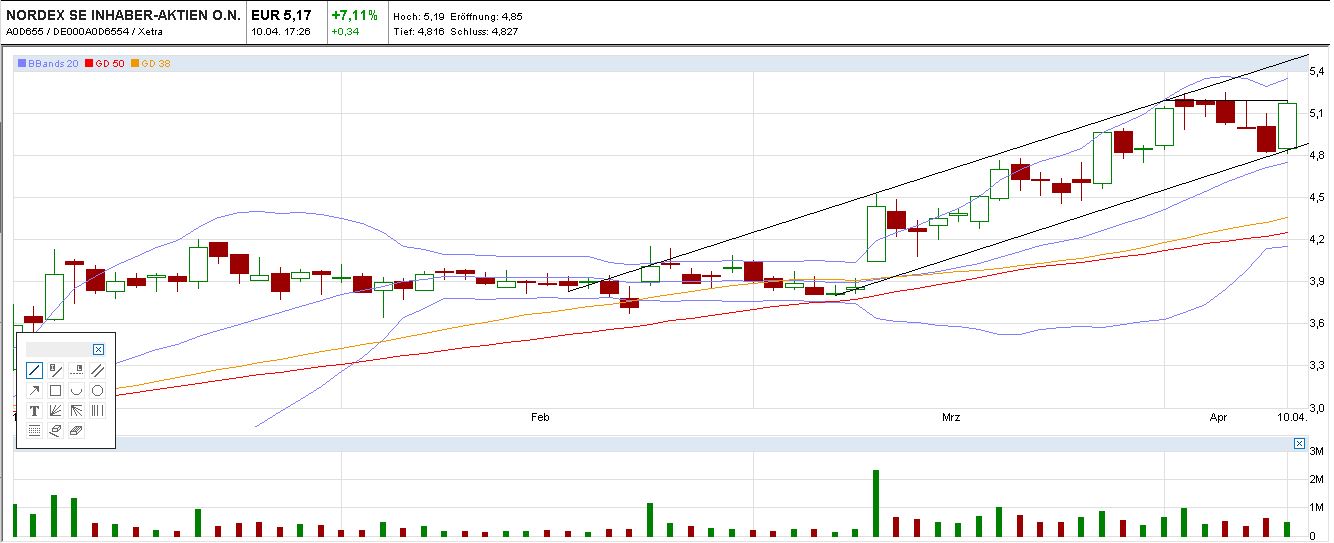
Task: Close the volume panel
Action: point(1299,443)
